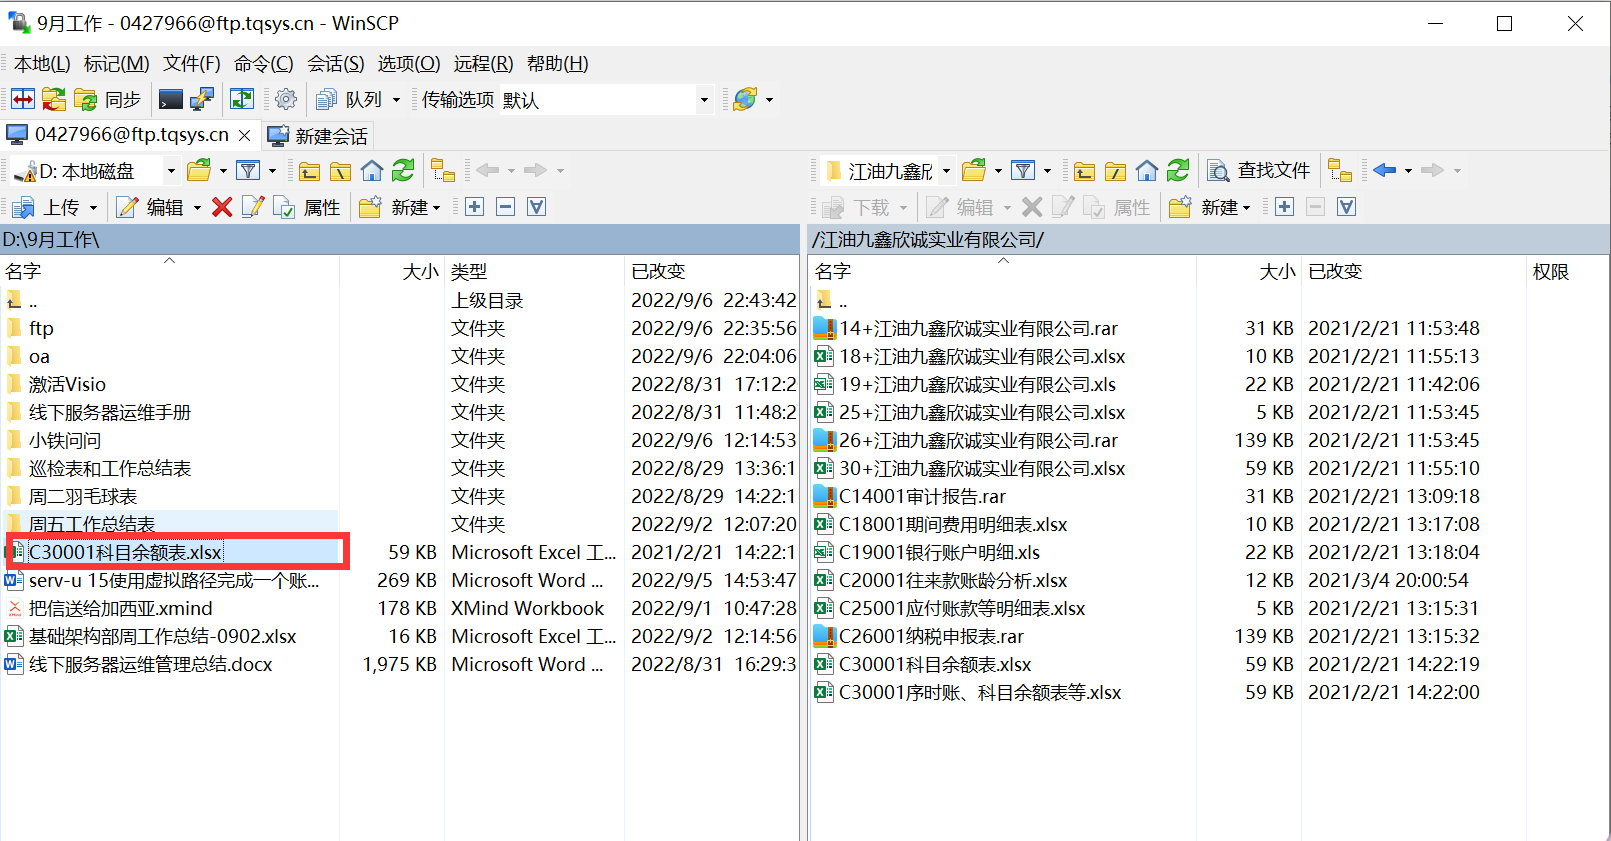Image resolution: width=1611 pixels, height=841 pixels.
Task: Switch to the 新建会话 tab
Action: (x=319, y=135)
